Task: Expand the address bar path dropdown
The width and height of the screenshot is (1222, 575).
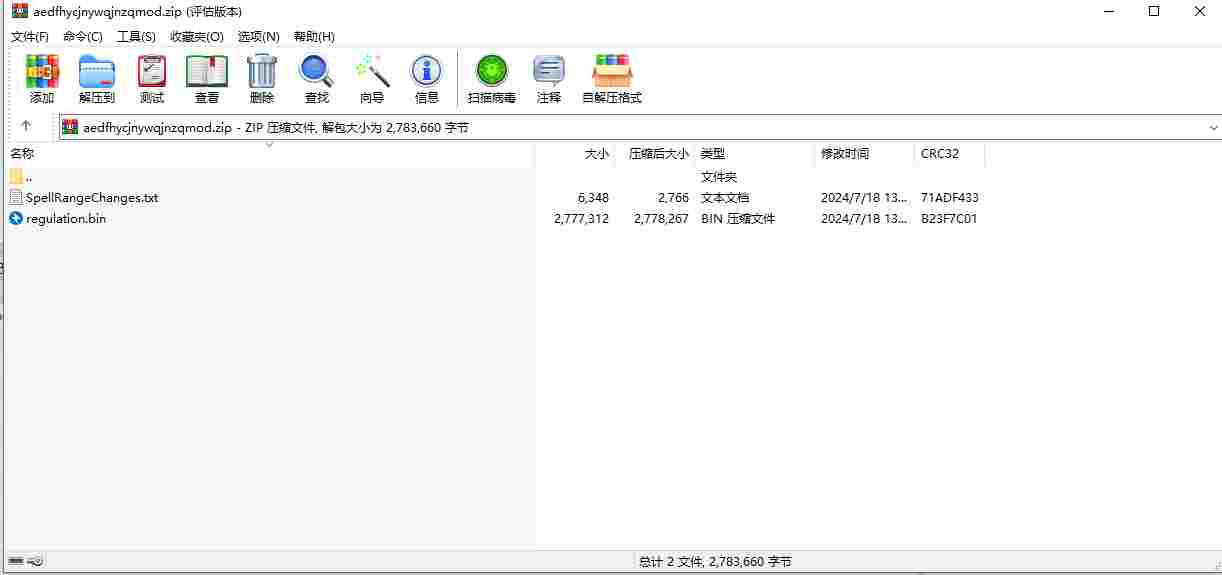Action: 1213,128
